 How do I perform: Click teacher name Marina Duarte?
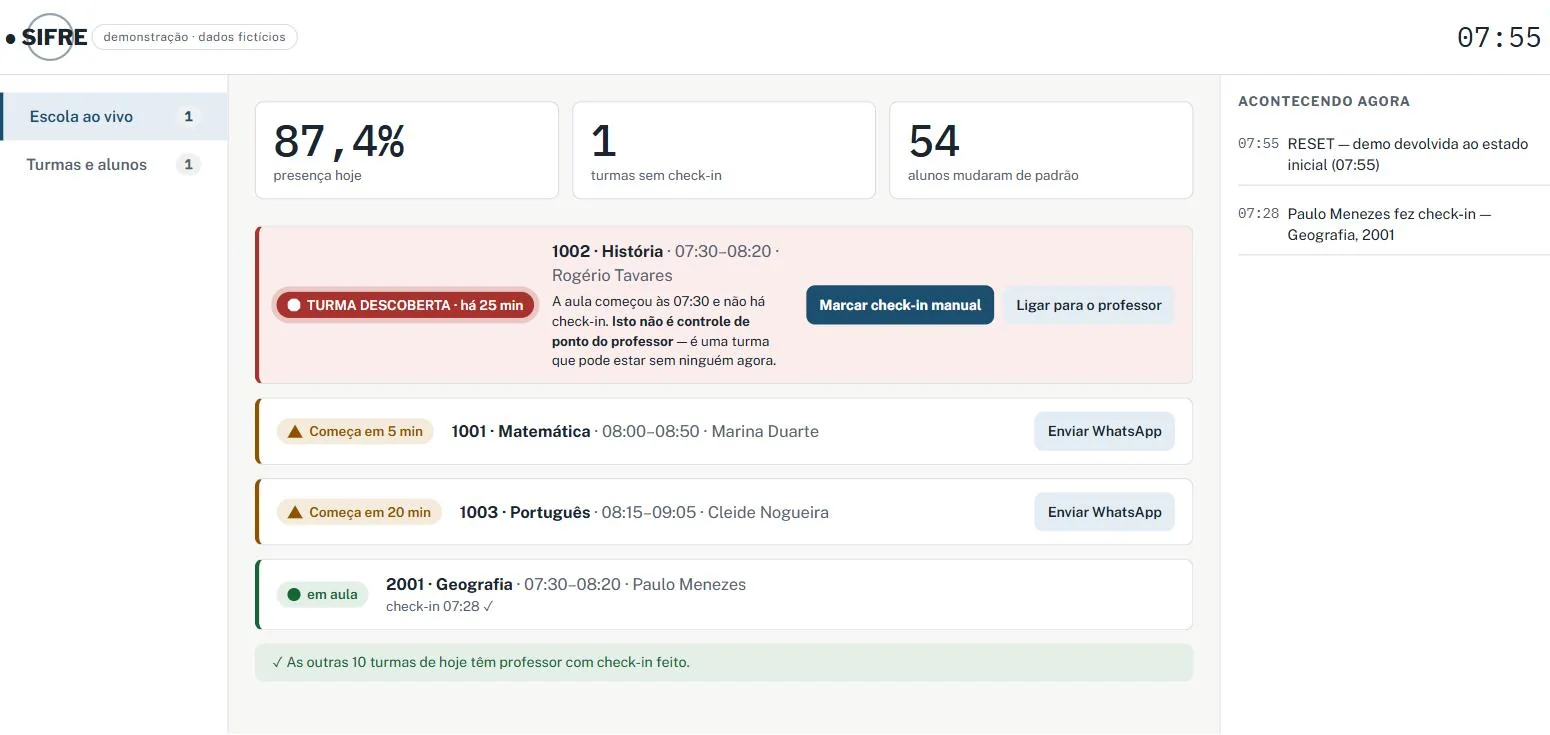pyautogui.click(x=765, y=432)
